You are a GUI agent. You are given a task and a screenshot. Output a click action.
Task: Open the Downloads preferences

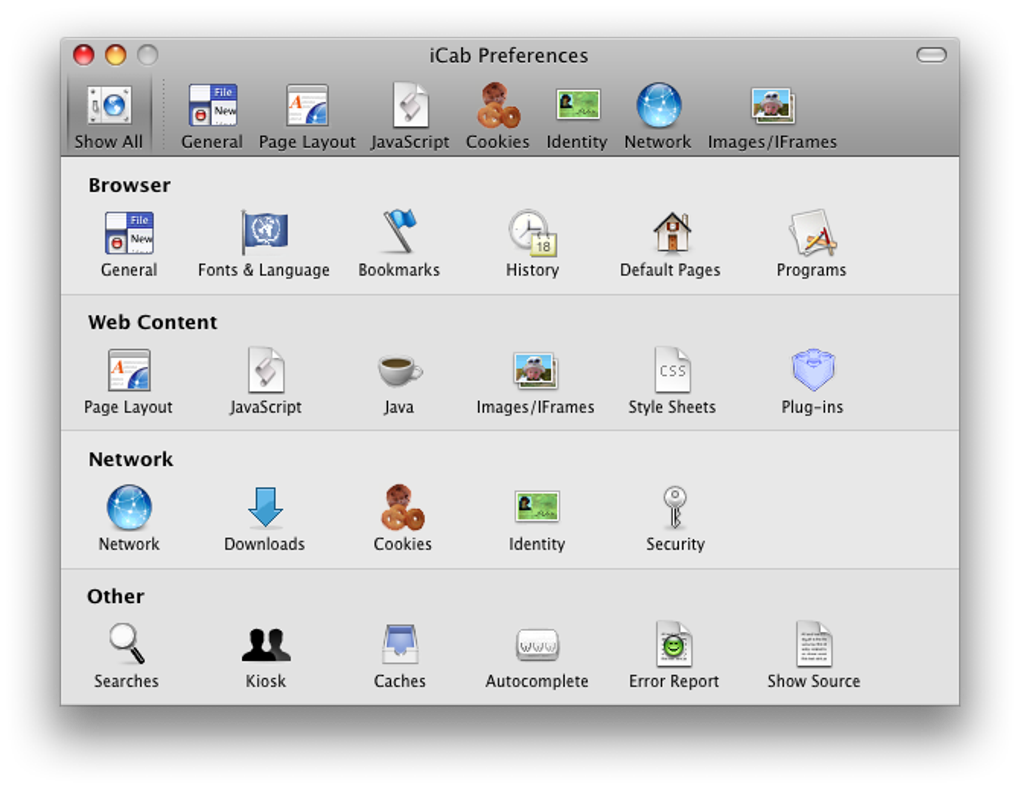point(264,519)
